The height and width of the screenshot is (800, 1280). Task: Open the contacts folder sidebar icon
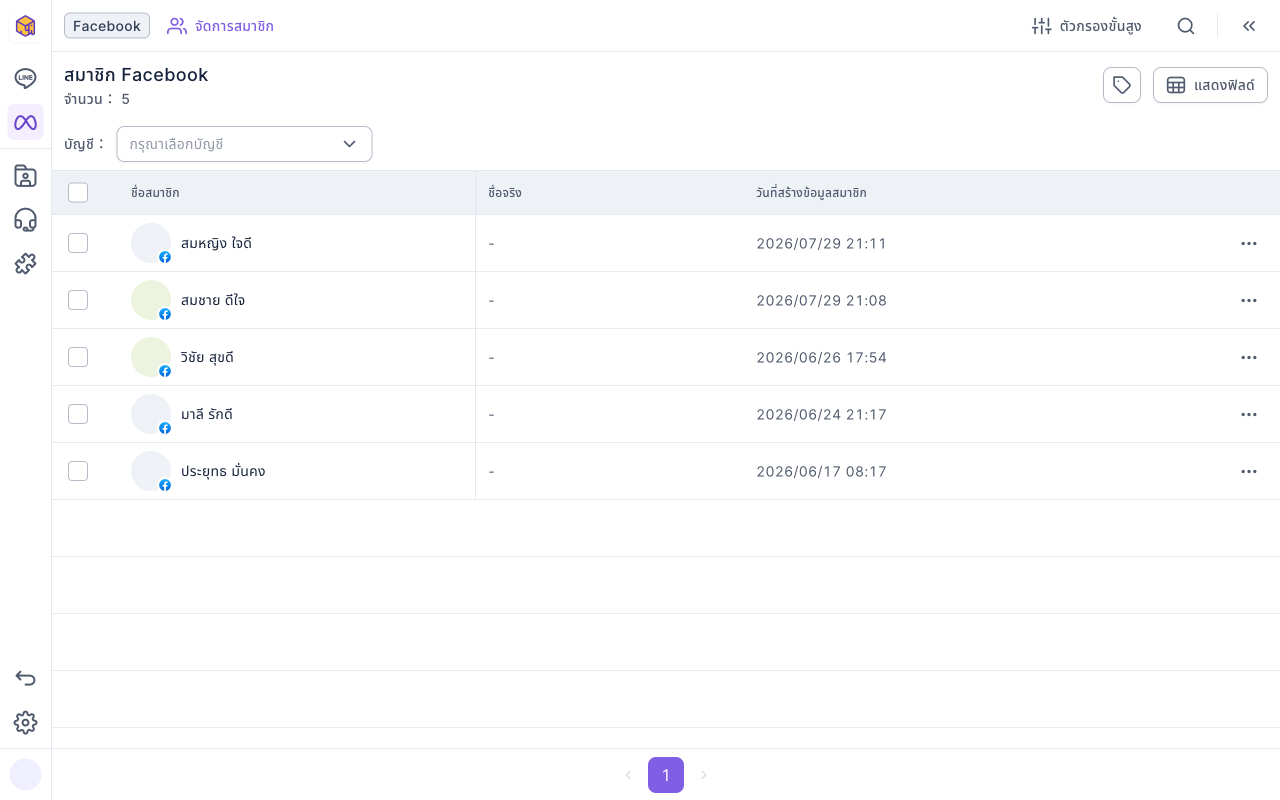tap(26, 176)
